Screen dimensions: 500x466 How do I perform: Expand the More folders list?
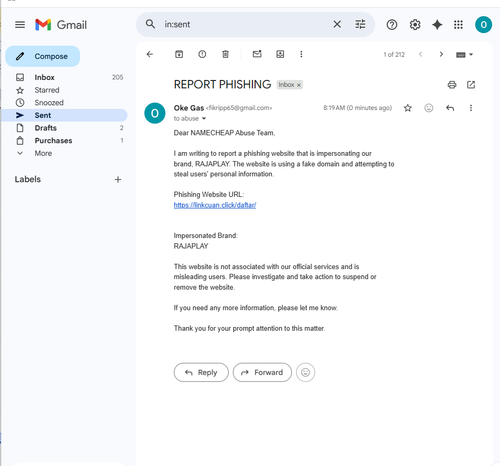click(x=64, y=153)
